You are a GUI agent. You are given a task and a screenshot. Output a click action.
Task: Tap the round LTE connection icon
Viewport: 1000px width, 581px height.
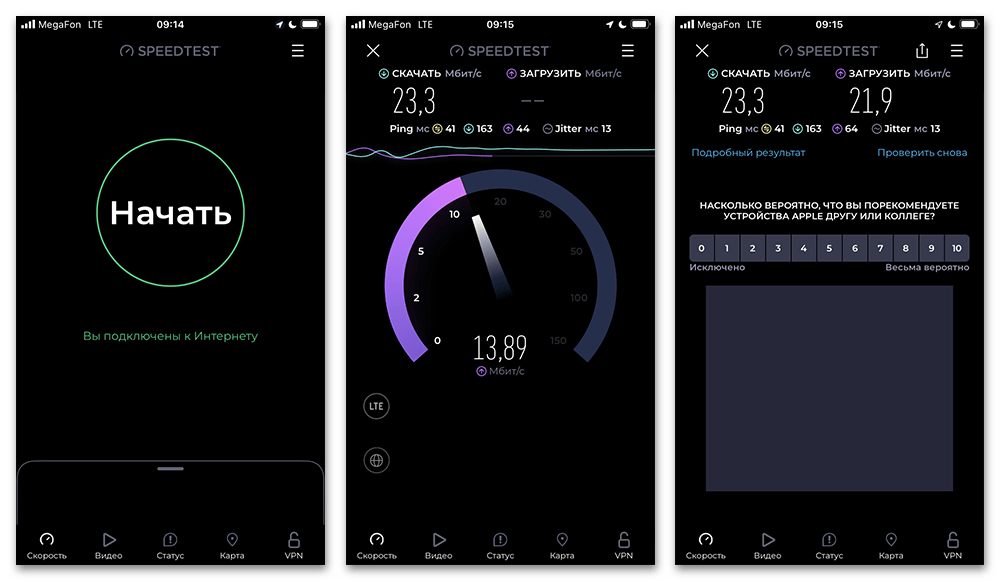click(x=376, y=406)
